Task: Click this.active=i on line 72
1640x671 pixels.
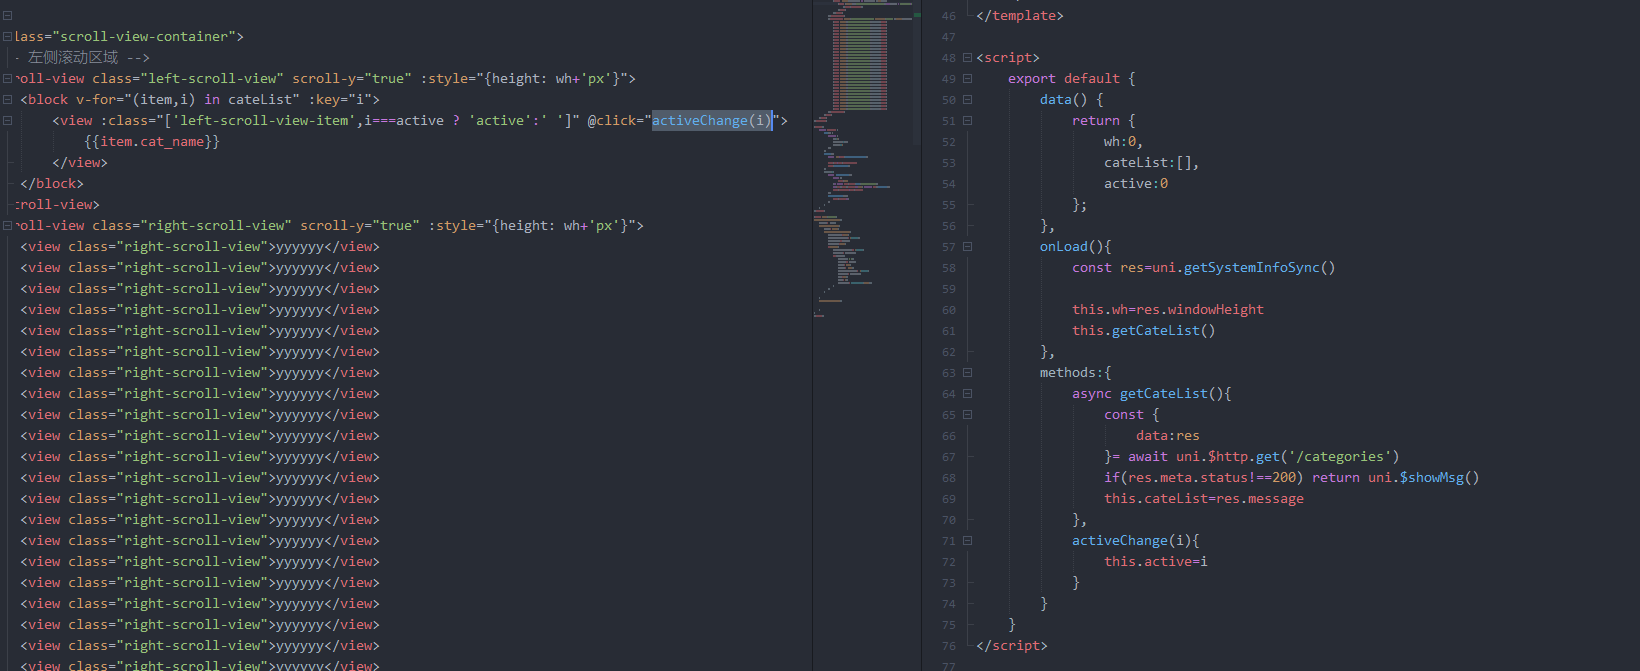Action: 1156,562
